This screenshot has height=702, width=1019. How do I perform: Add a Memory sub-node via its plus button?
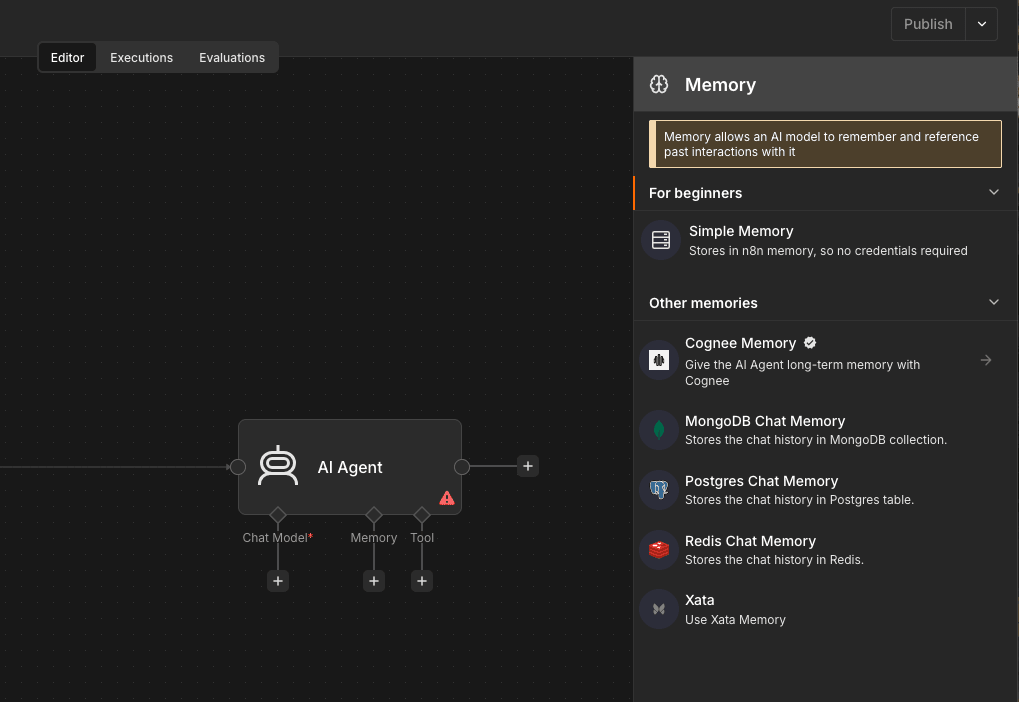point(374,581)
